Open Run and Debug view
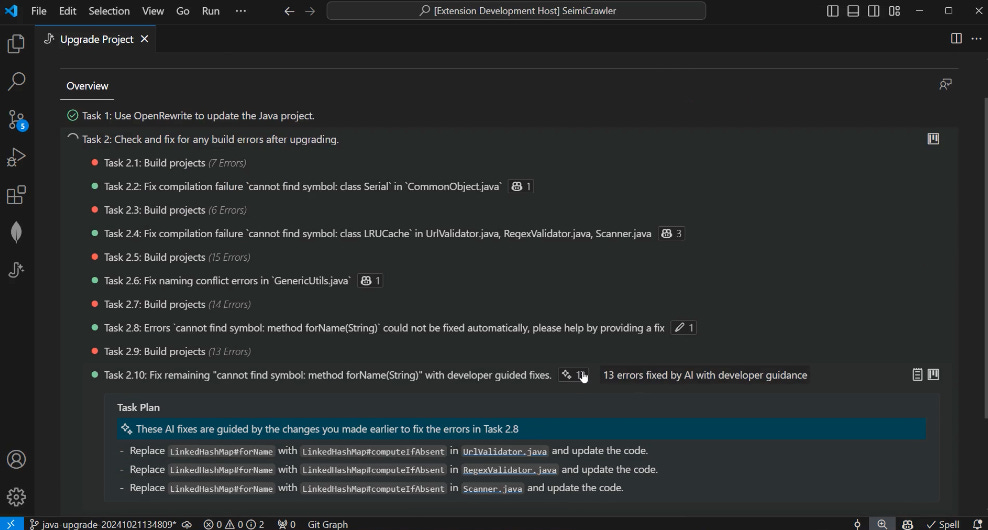The width and height of the screenshot is (988, 530). (x=16, y=157)
